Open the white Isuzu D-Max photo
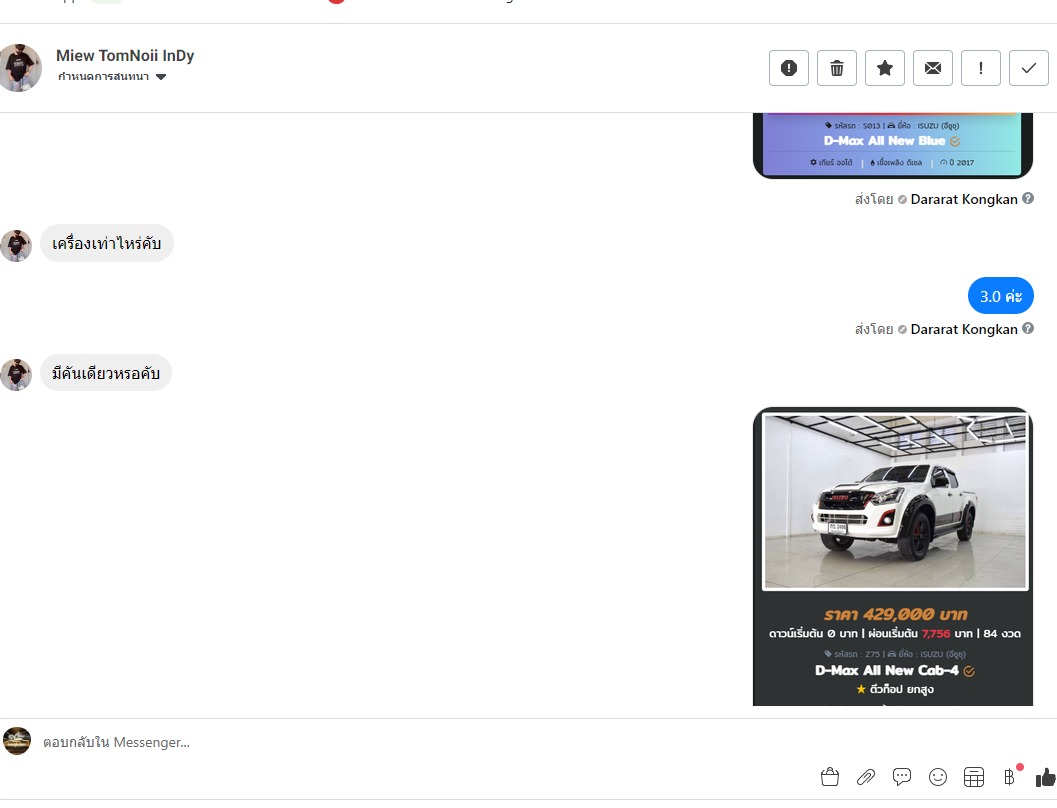The image size is (1057, 808). pos(895,502)
